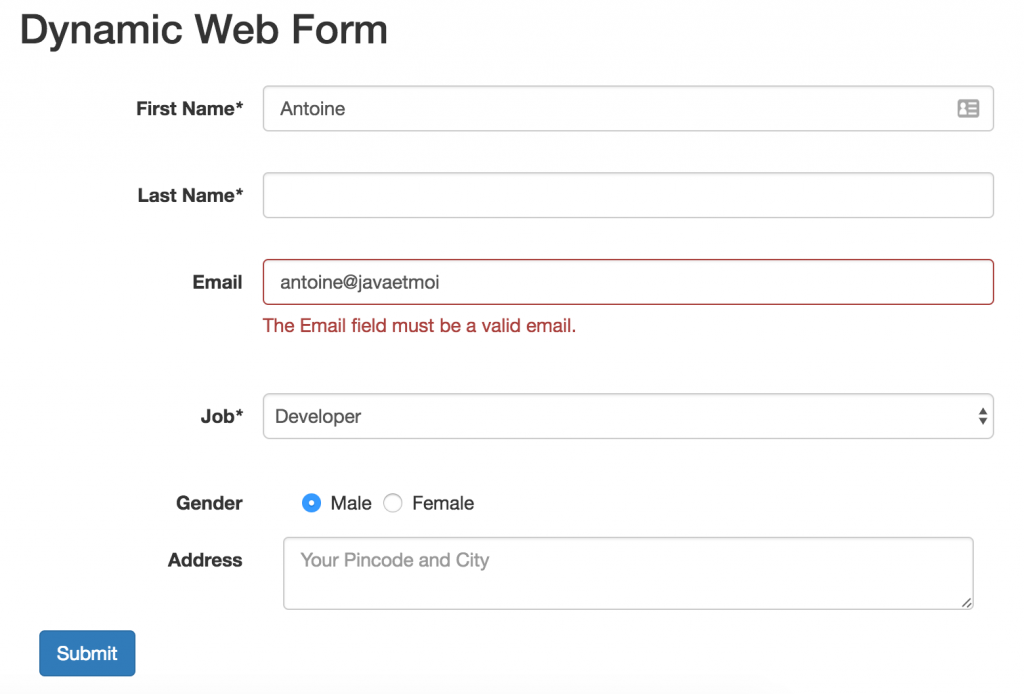The height and width of the screenshot is (694, 1024).
Task: Click the Job dropdown arrows
Action: pyautogui.click(x=983, y=416)
